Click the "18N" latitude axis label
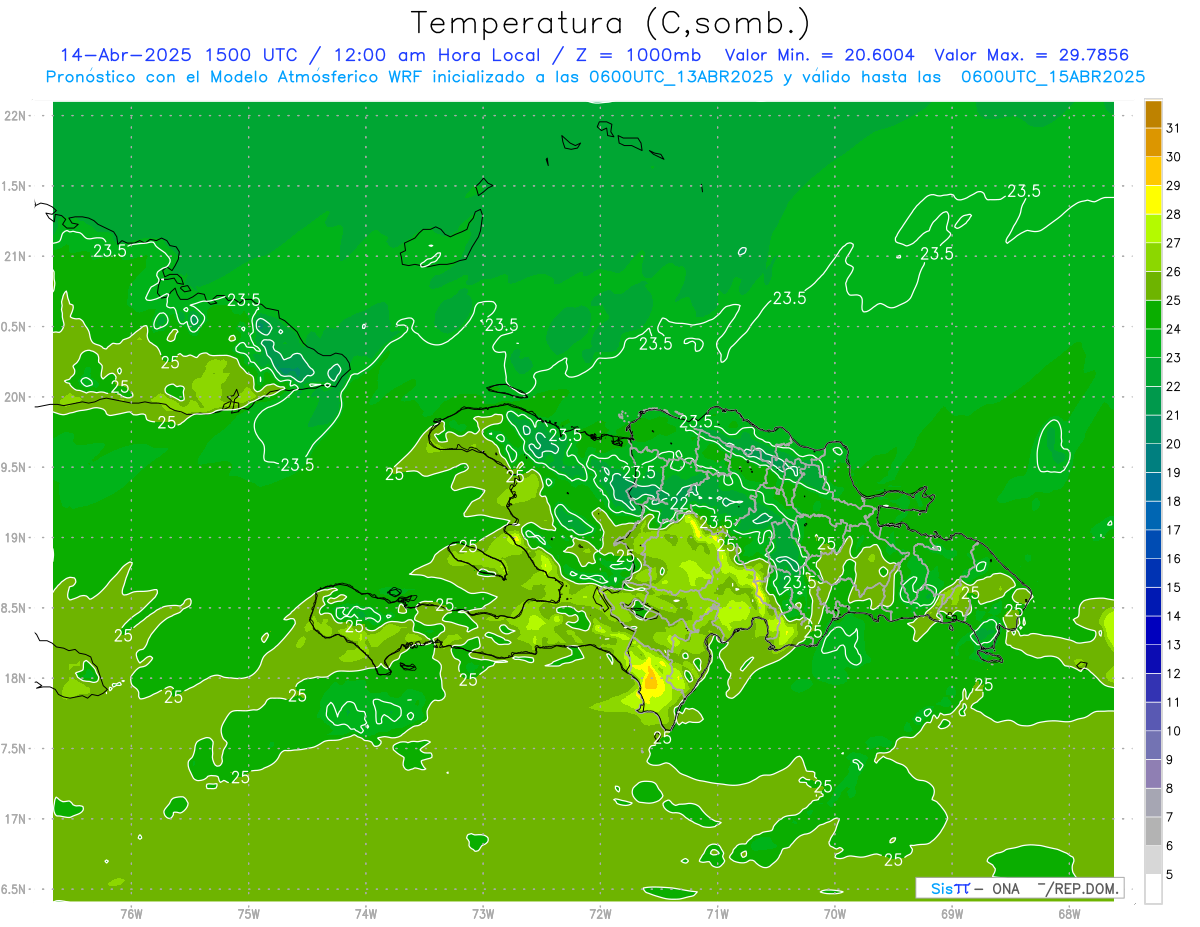 point(15,679)
